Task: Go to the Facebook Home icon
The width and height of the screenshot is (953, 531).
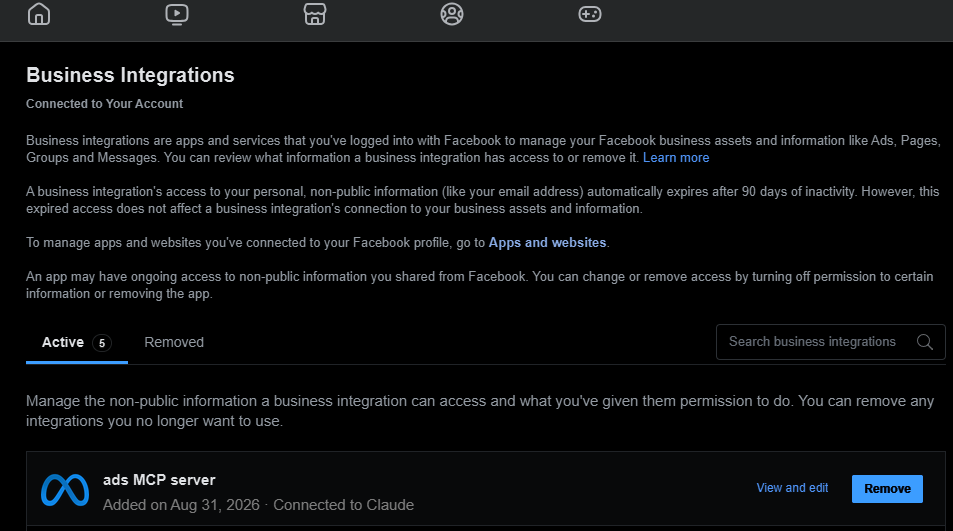Action: click(39, 13)
